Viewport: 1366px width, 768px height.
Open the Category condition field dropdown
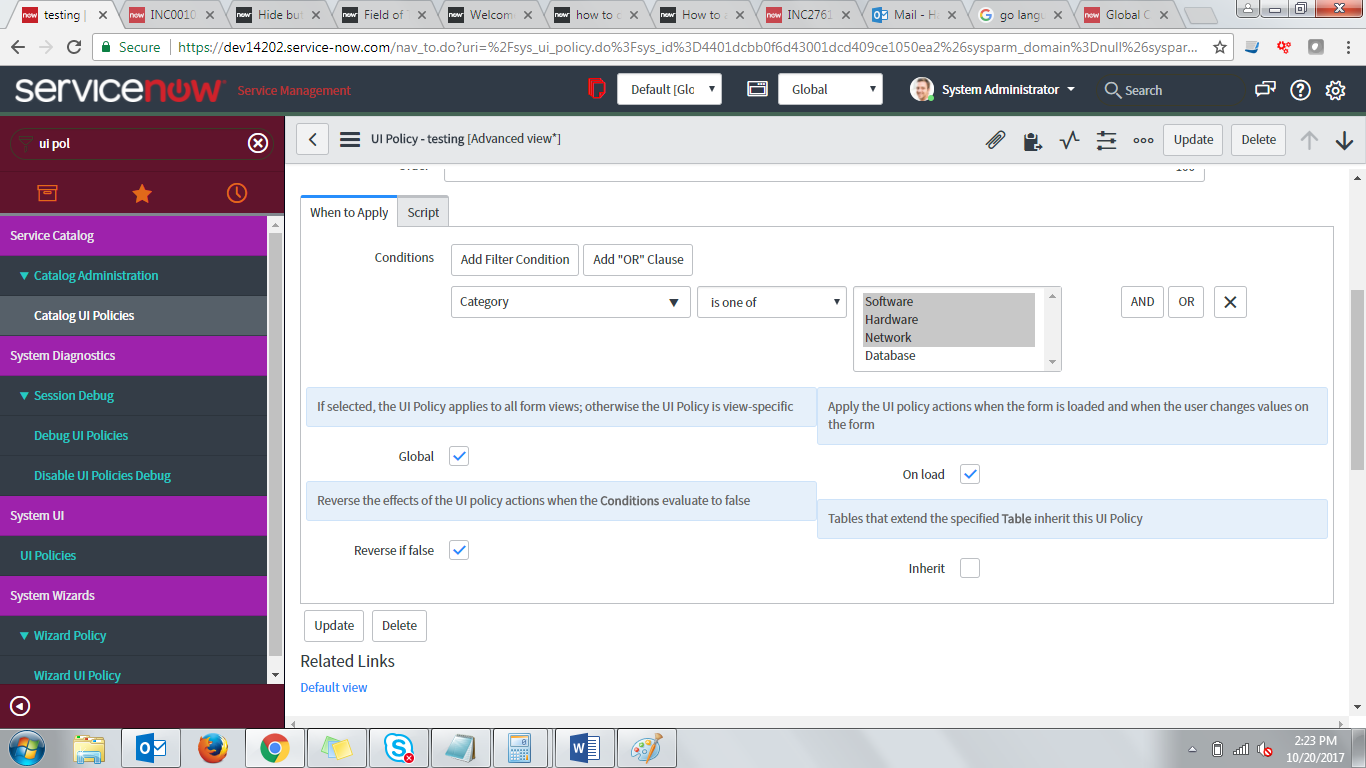(570, 301)
